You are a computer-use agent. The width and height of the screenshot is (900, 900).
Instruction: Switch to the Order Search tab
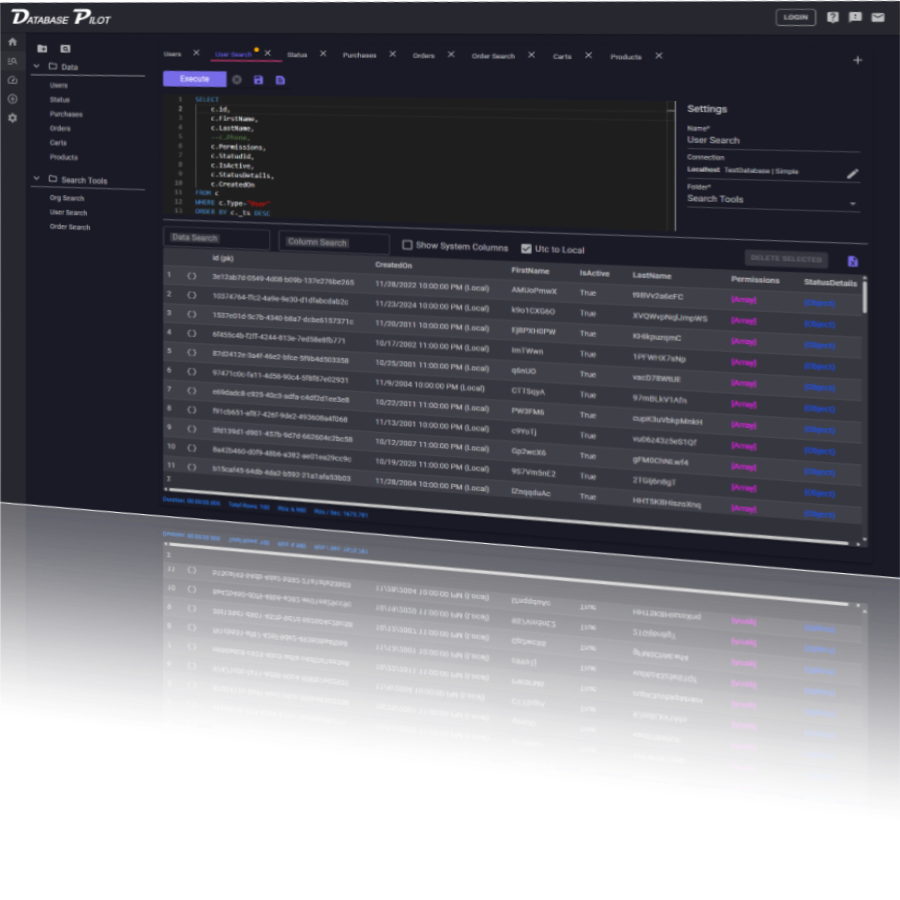point(493,56)
